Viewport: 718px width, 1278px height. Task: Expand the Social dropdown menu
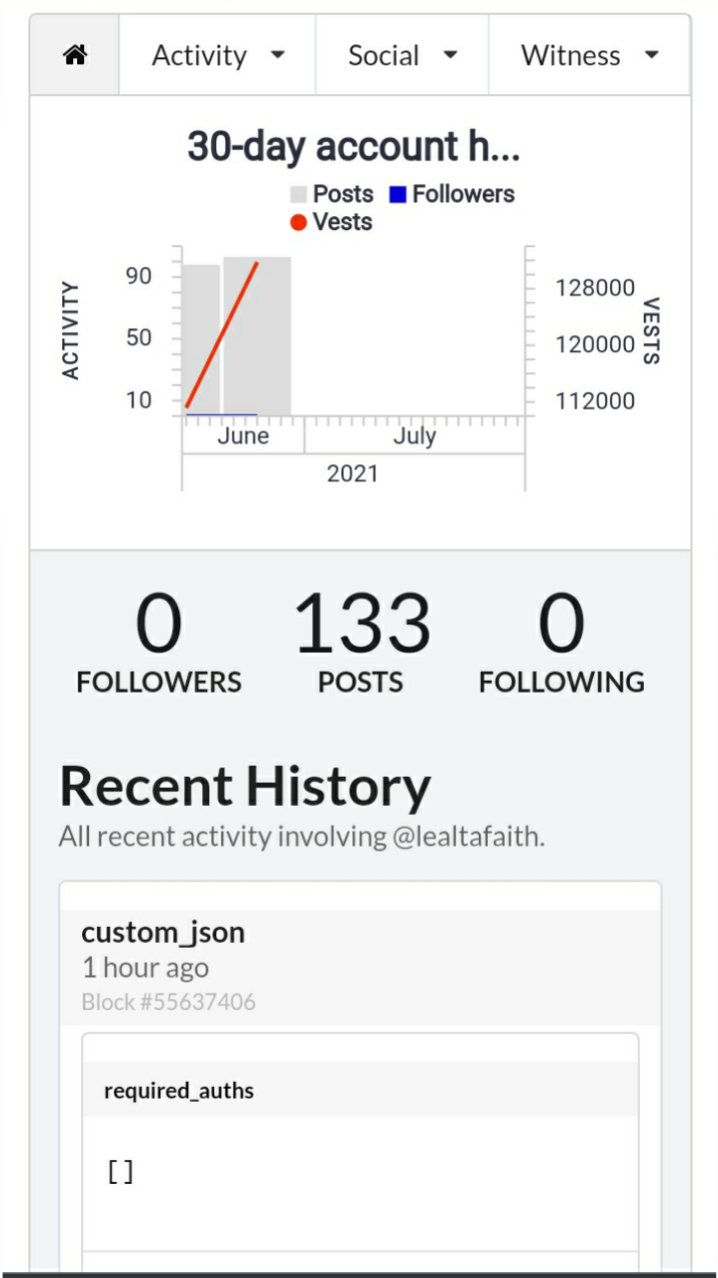click(x=402, y=56)
